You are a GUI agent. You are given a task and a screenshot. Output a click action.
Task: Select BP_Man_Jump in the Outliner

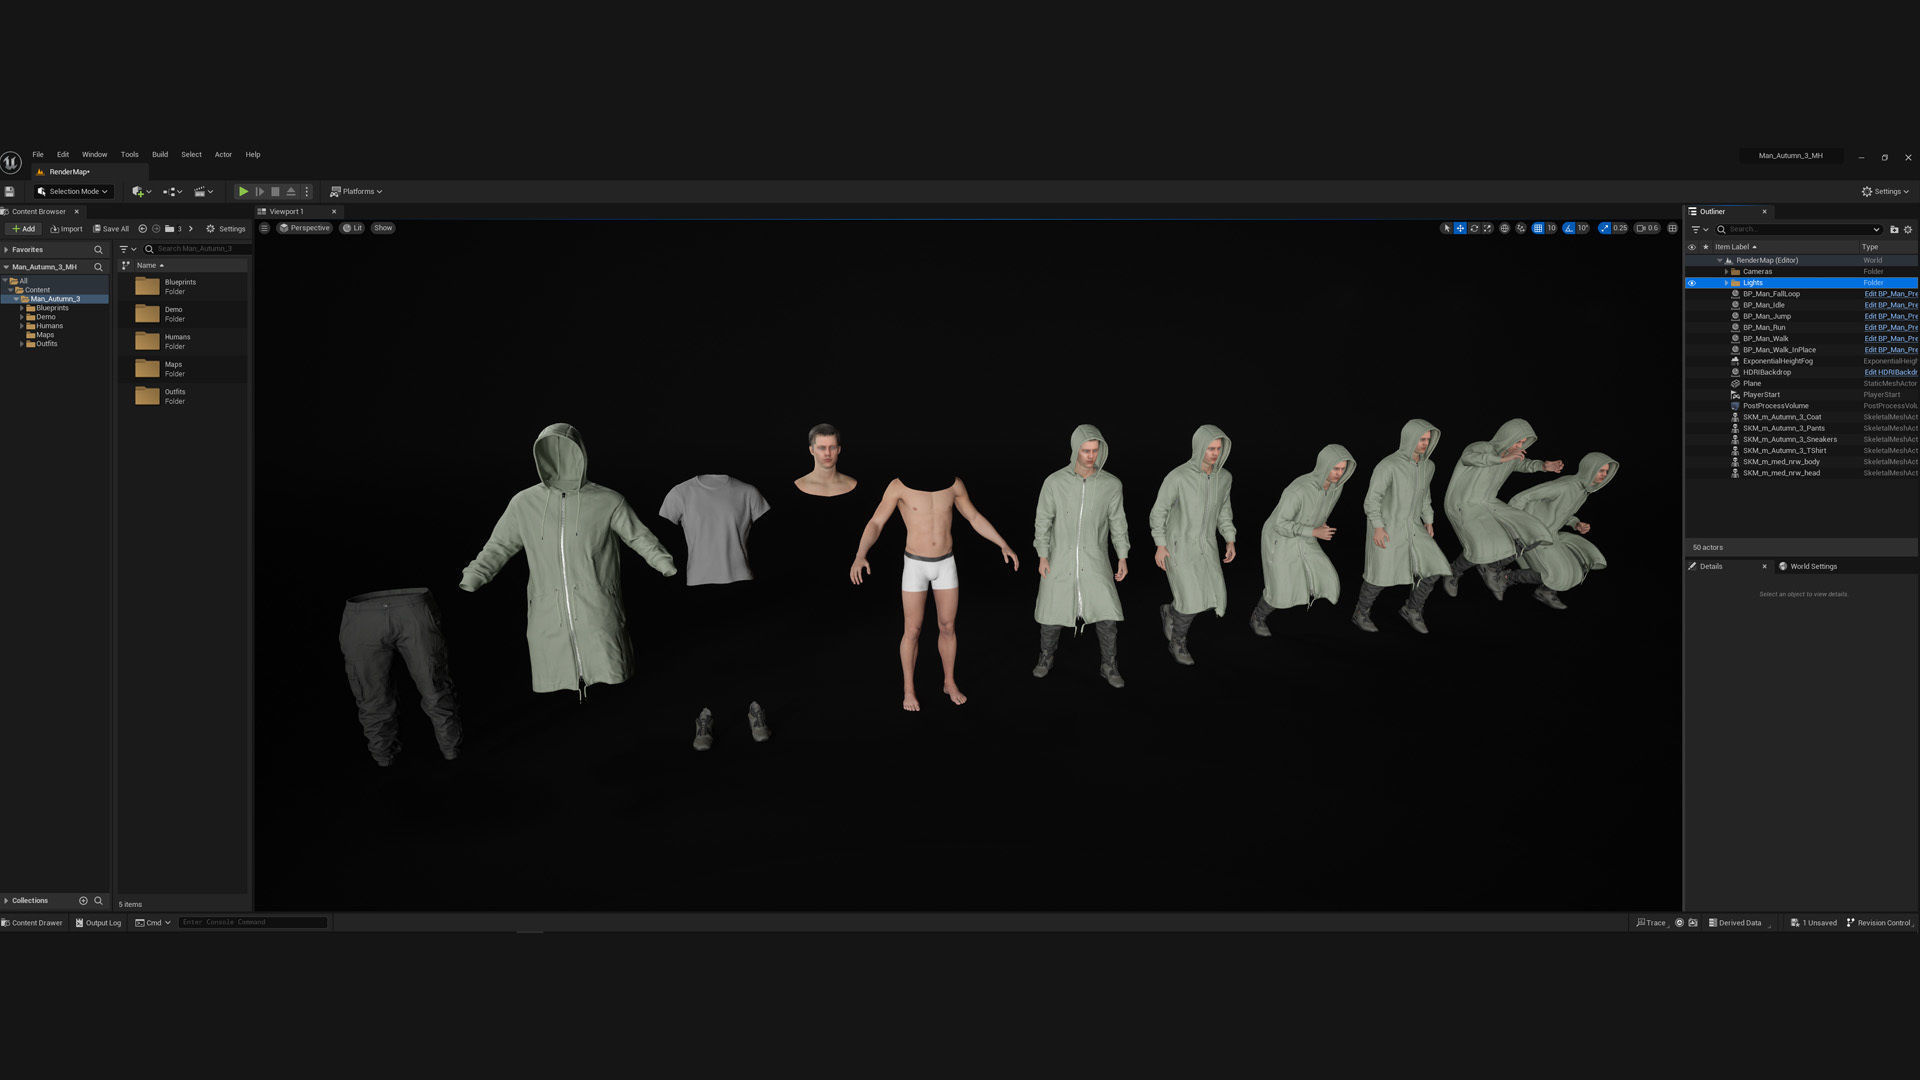pos(1767,316)
